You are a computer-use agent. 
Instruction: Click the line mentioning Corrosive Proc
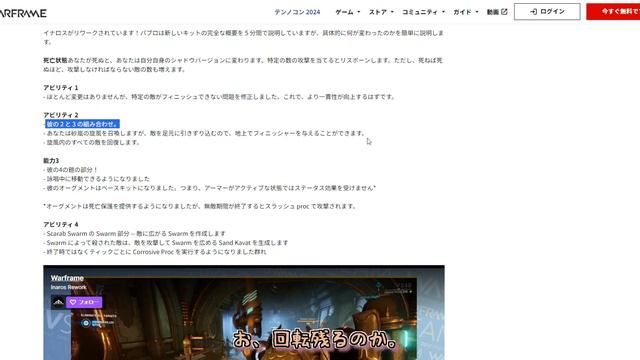pyautogui.click(x=154, y=252)
